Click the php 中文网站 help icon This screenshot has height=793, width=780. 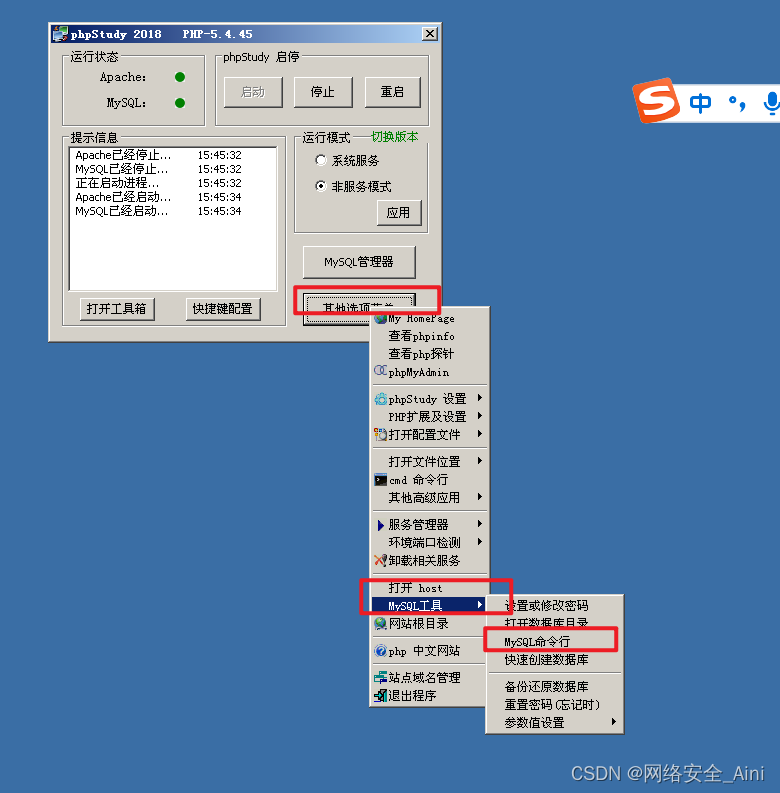(380, 651)
